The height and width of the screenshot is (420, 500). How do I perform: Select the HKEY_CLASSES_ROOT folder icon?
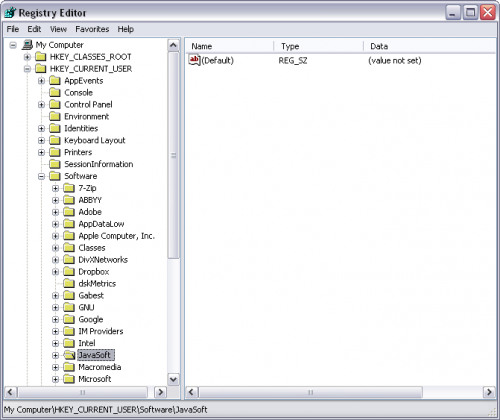(41, 57)
